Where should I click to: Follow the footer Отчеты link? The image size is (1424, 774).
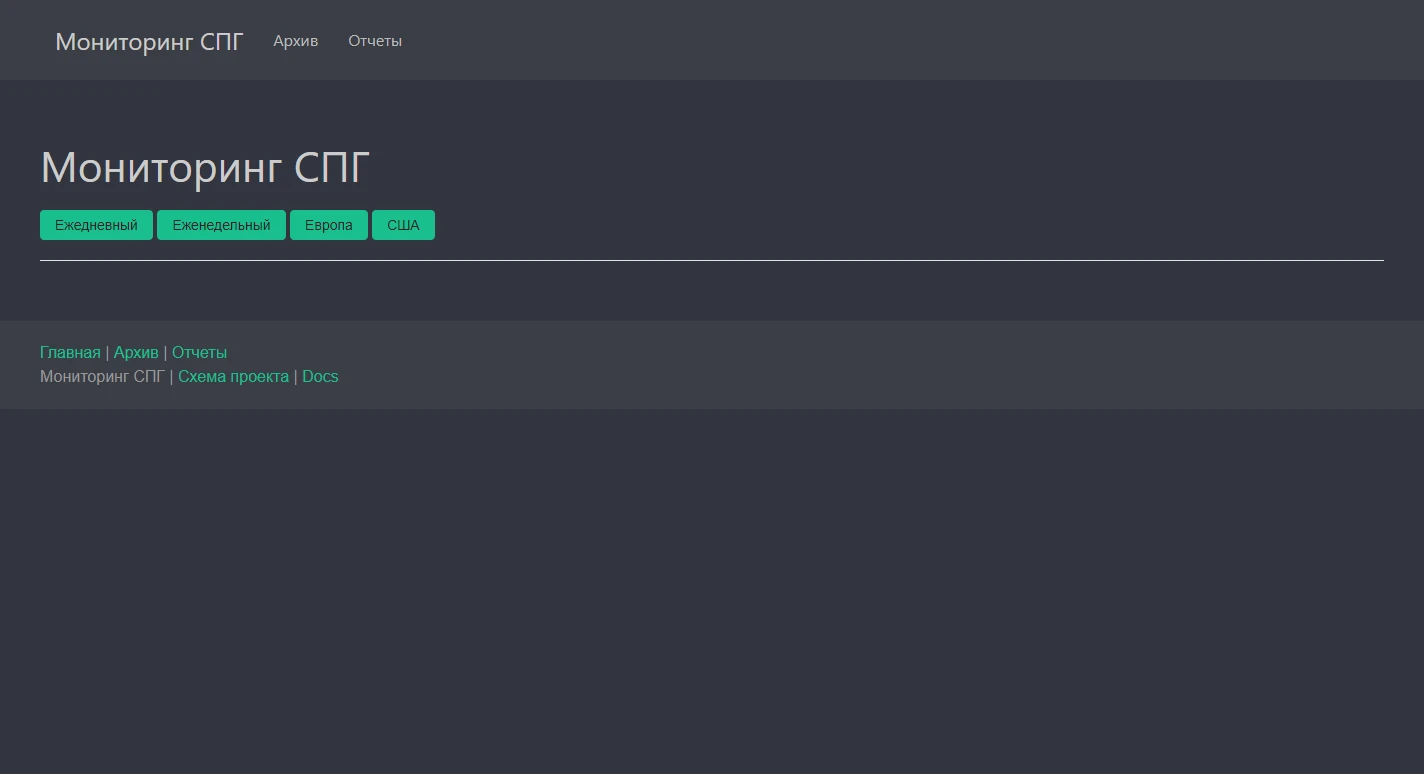199,352
